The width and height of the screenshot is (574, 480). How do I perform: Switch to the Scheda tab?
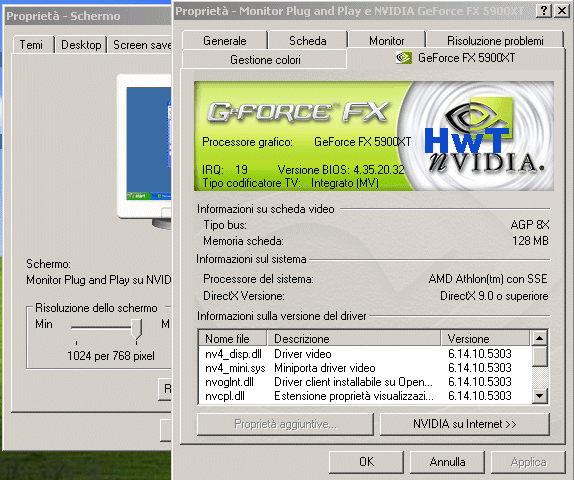point(308,40)
